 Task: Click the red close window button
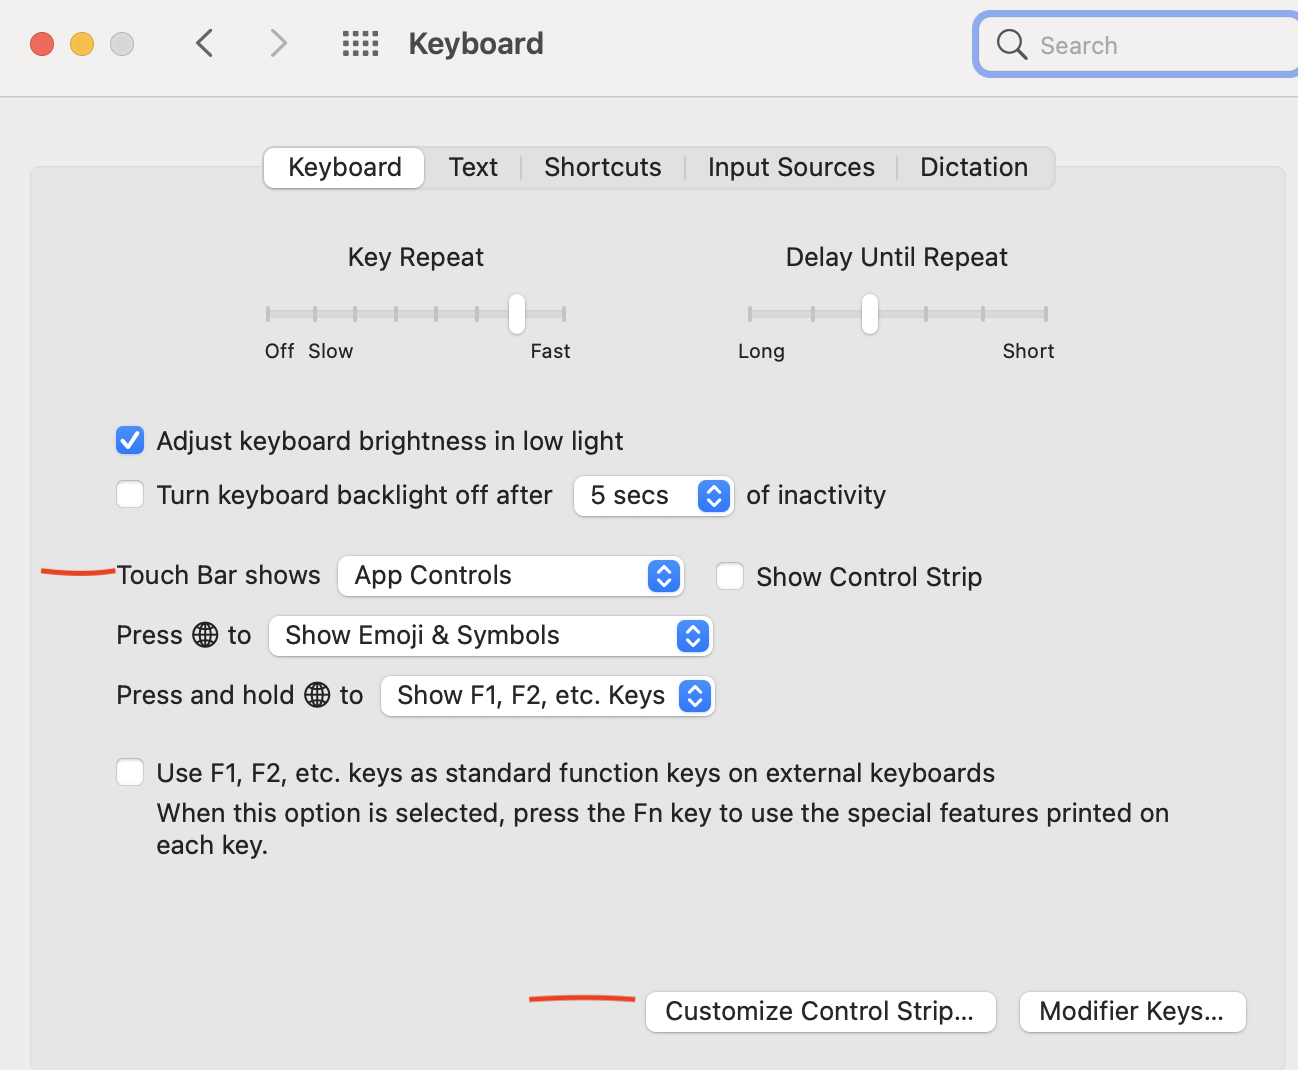42,44
